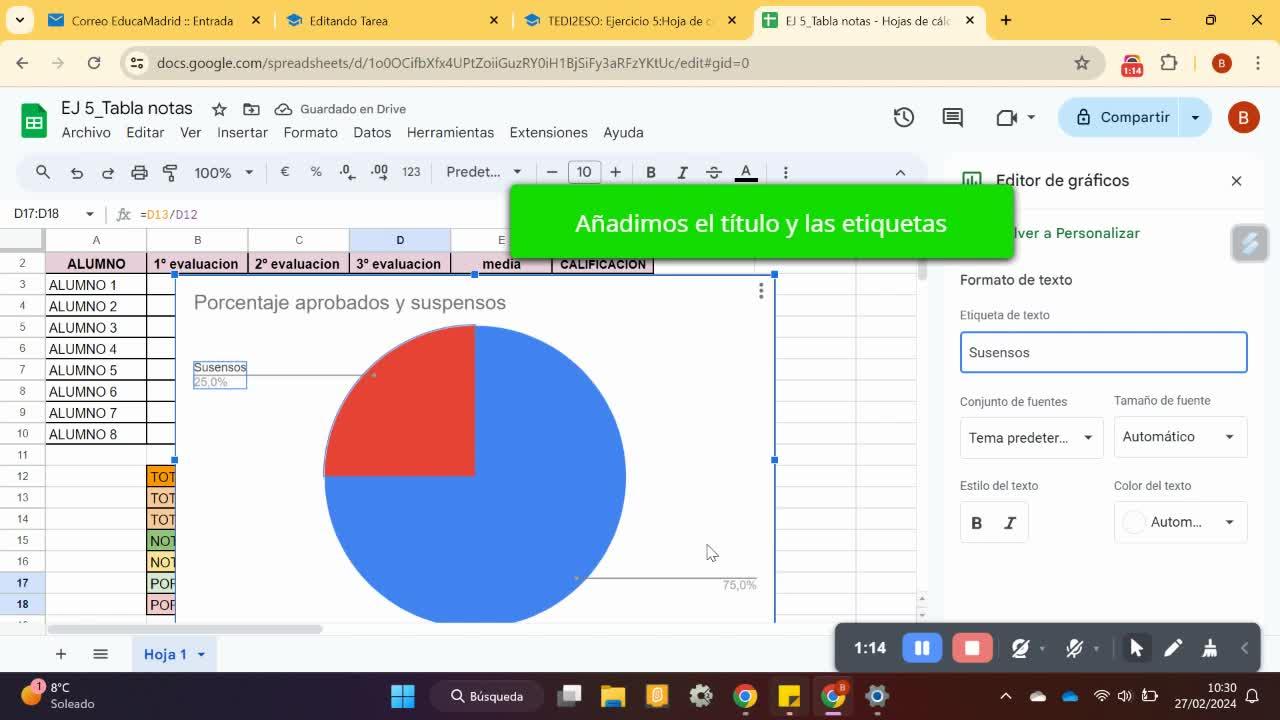
Task: Add a new sheet
Action: (61, 654)
